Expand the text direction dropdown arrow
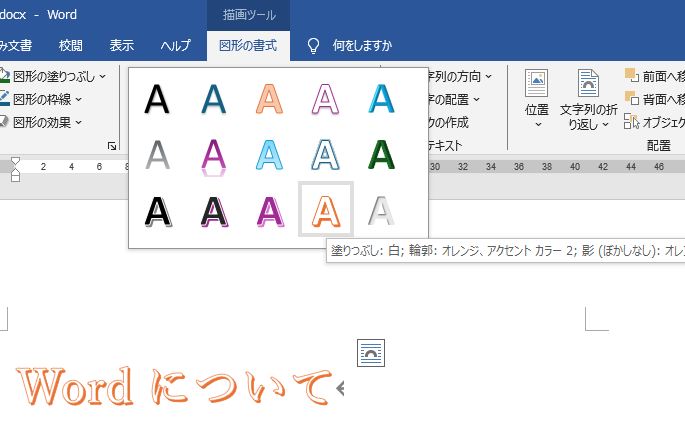Viewport: 685px width, 425px height. (x=488, y=77)
